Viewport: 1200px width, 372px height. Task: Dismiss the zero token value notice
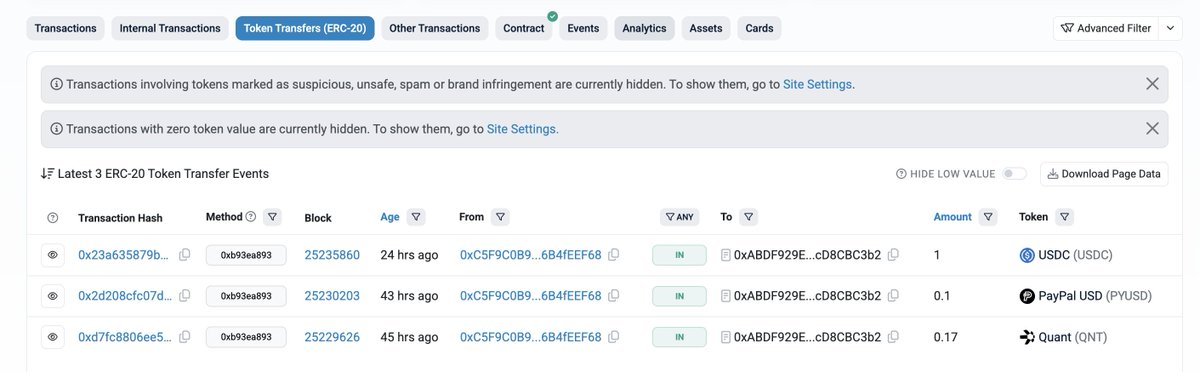point(1152,129)
